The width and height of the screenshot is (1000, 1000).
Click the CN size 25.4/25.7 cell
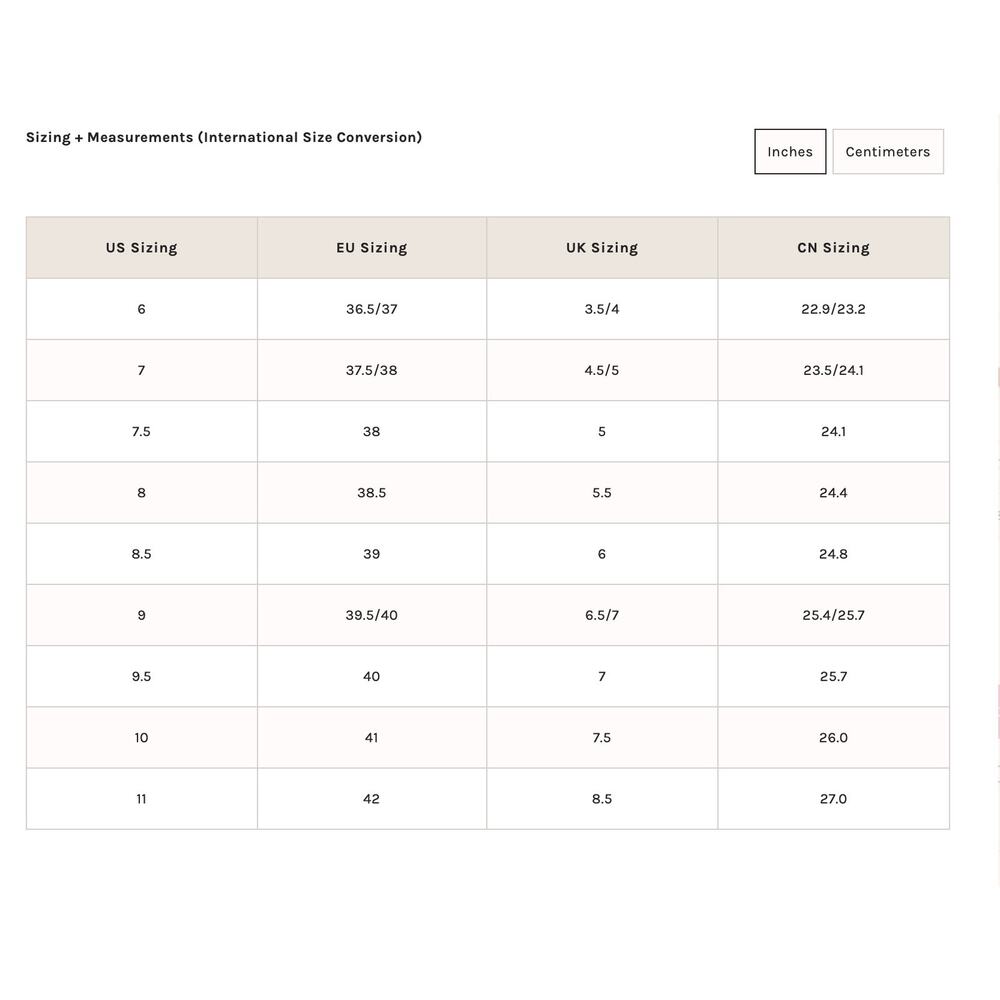click(833, 615)
